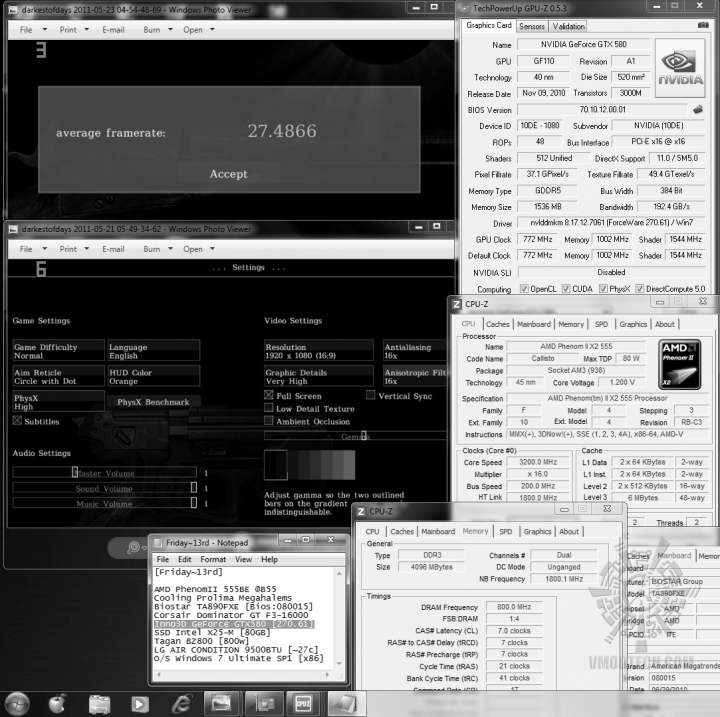The height and width of the screenshot is (717, 720).
Task: Open the Windows Explorer folder on the taskbar
Action: (x=99, y=704)
